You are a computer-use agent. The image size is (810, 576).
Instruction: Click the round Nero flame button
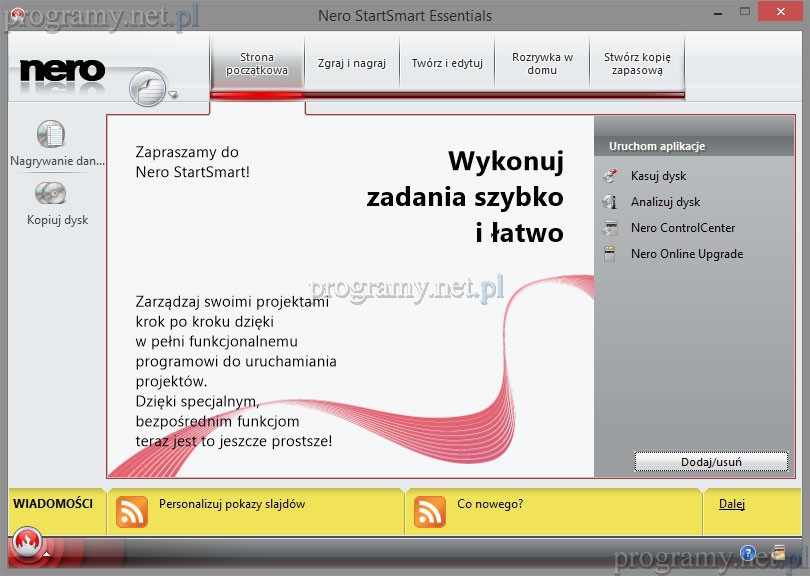[x=28, y=542]
